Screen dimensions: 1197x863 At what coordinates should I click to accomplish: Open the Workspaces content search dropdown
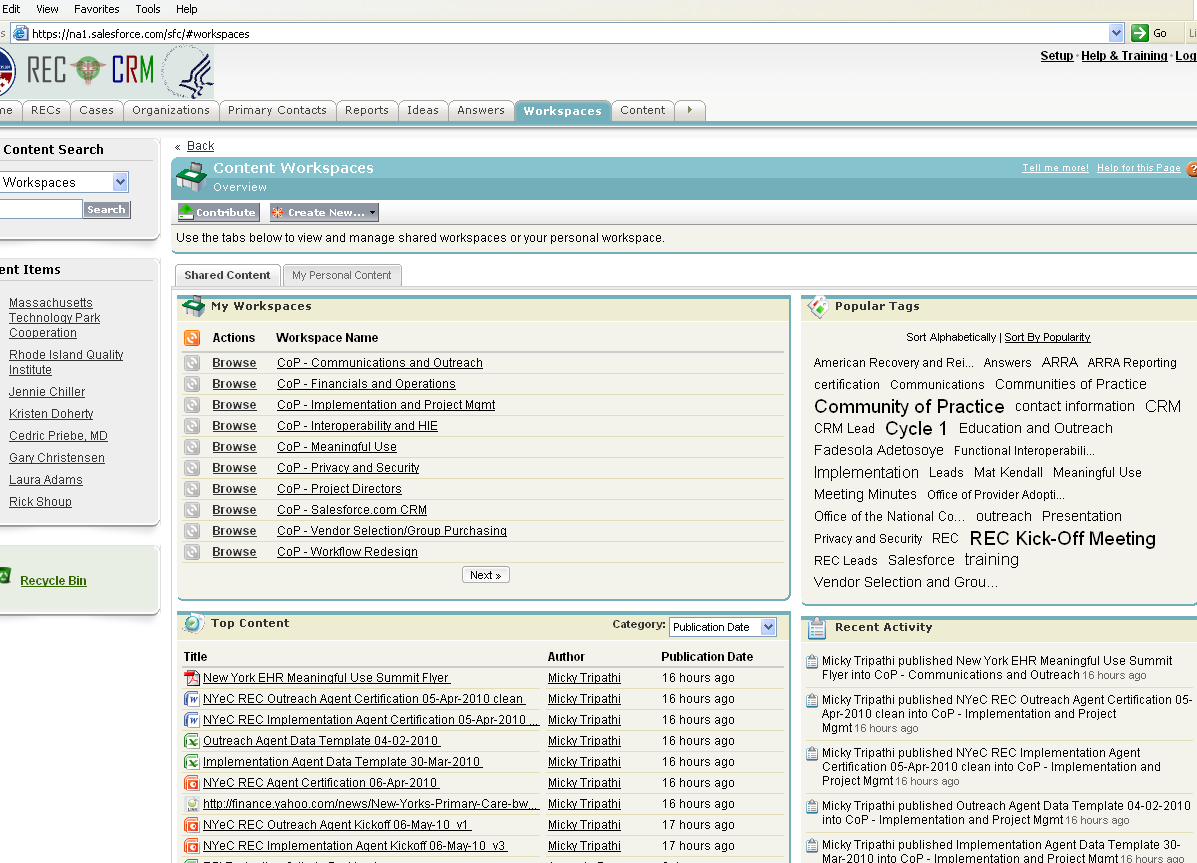click(120, 182)
